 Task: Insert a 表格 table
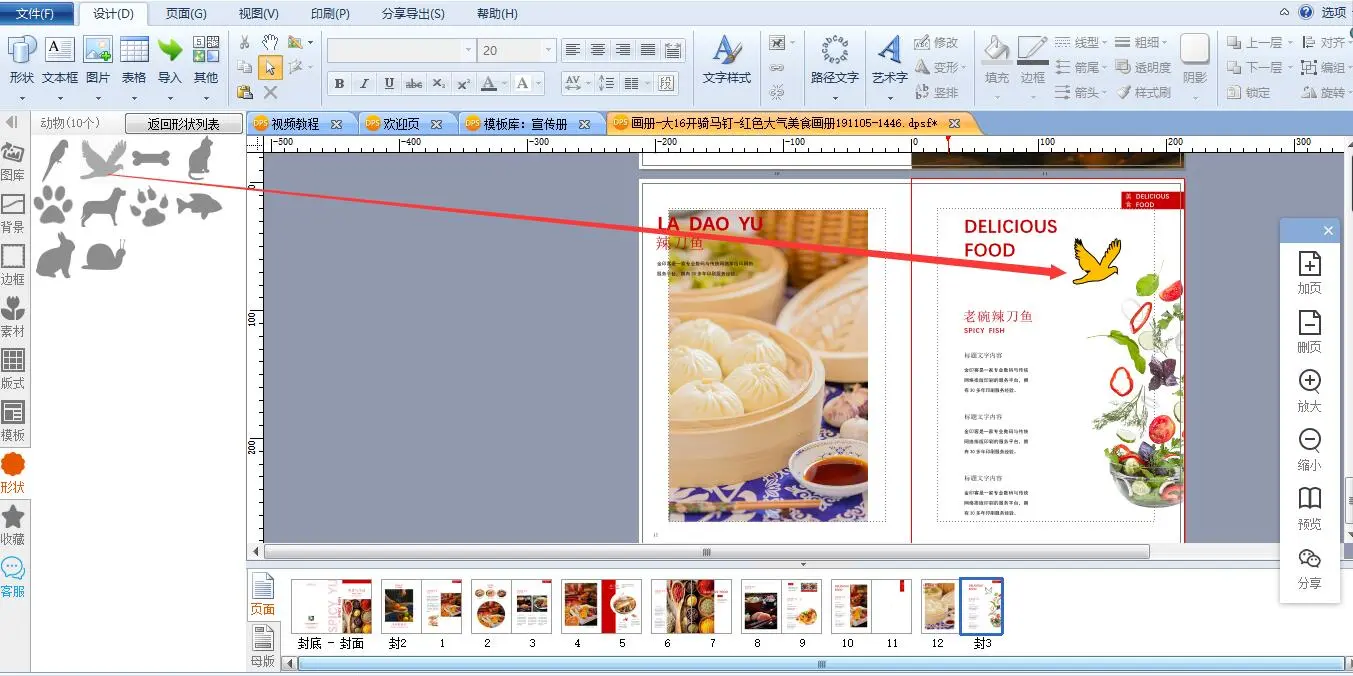pyautogui.click(x=134, y=60)
